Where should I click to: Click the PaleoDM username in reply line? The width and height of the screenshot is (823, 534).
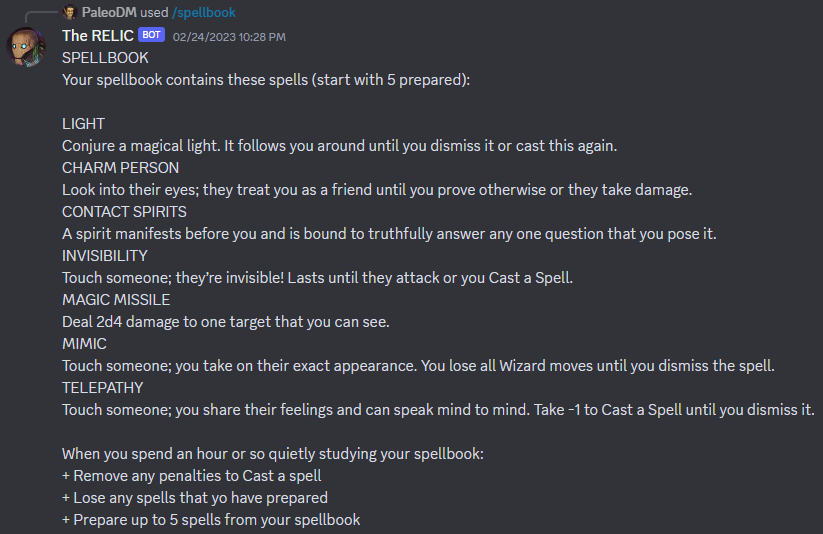109,12
